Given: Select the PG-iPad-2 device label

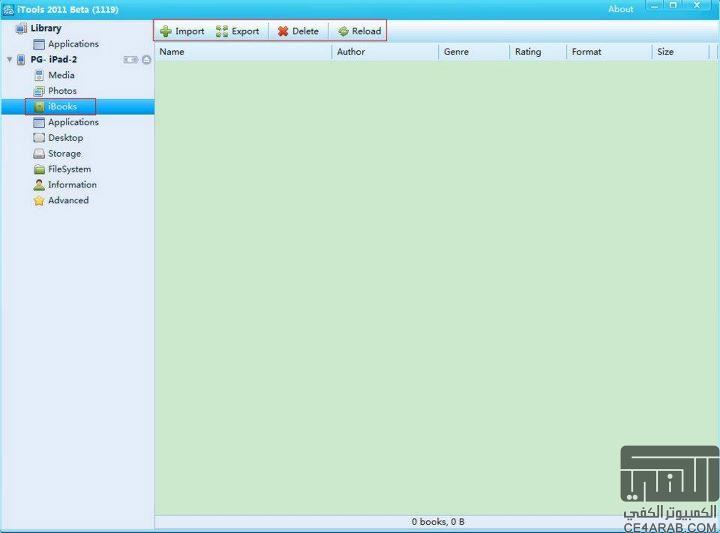Looking at the screenshot, I should tap(54, 60).
